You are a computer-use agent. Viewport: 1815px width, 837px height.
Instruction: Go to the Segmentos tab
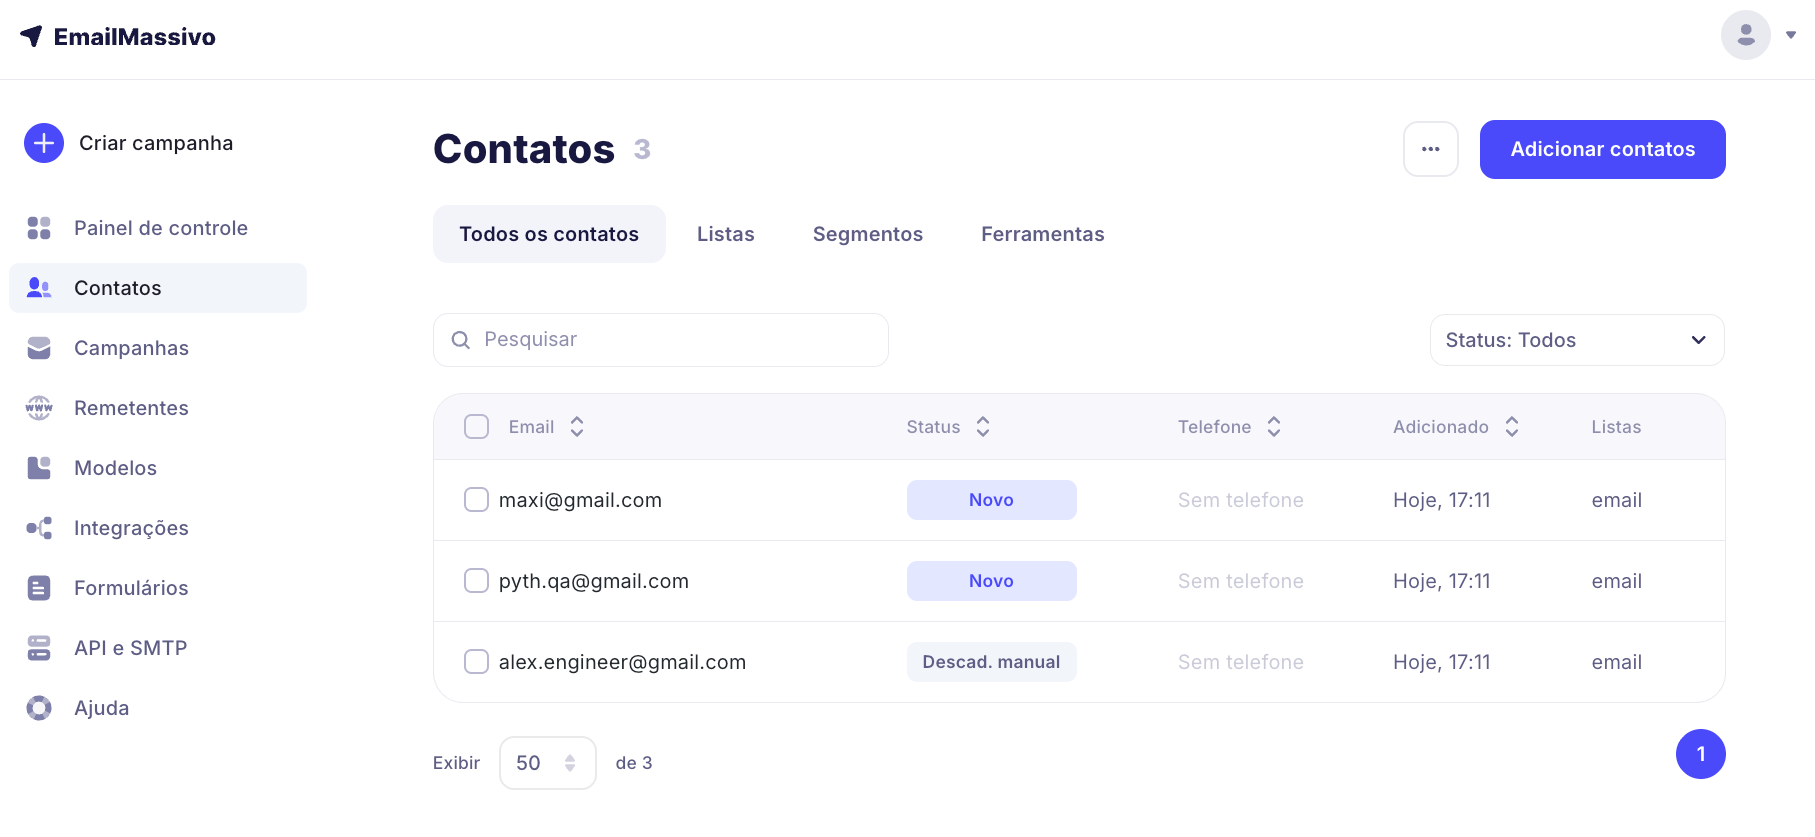pos(867,234)
